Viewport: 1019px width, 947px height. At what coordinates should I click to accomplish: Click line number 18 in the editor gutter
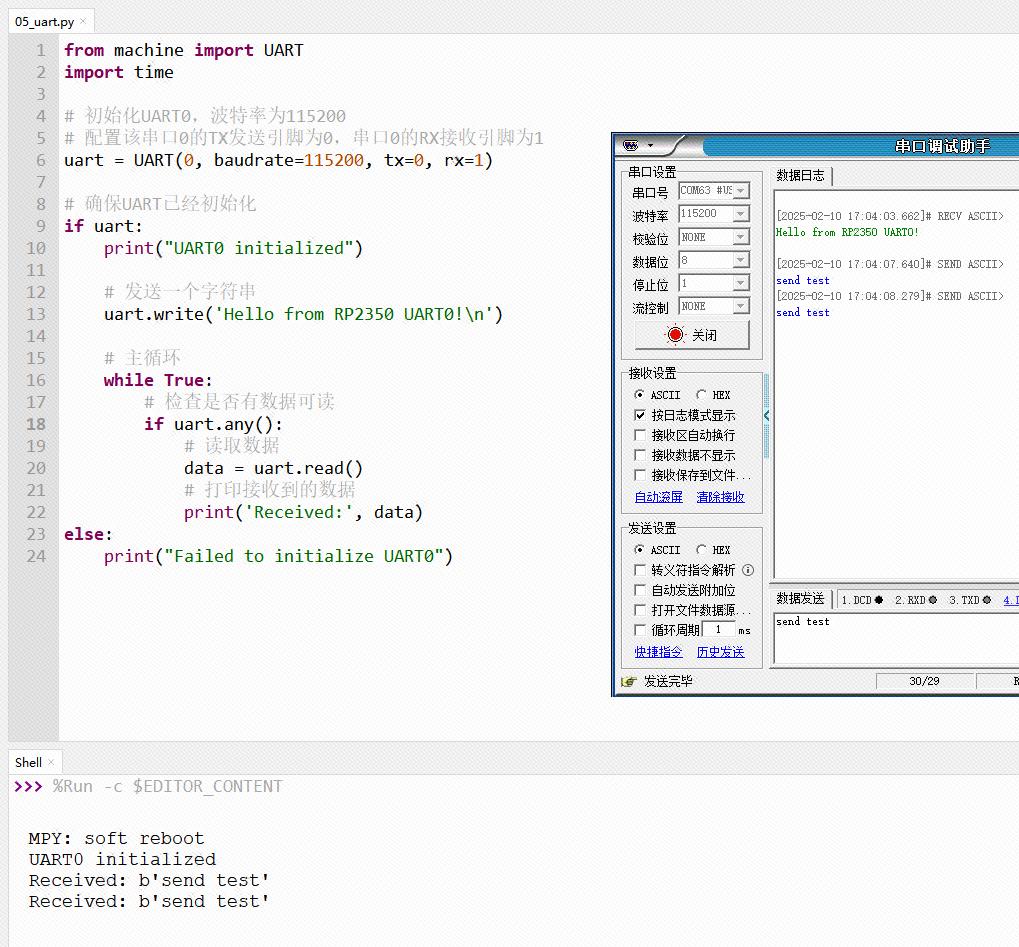coord(36,424)
